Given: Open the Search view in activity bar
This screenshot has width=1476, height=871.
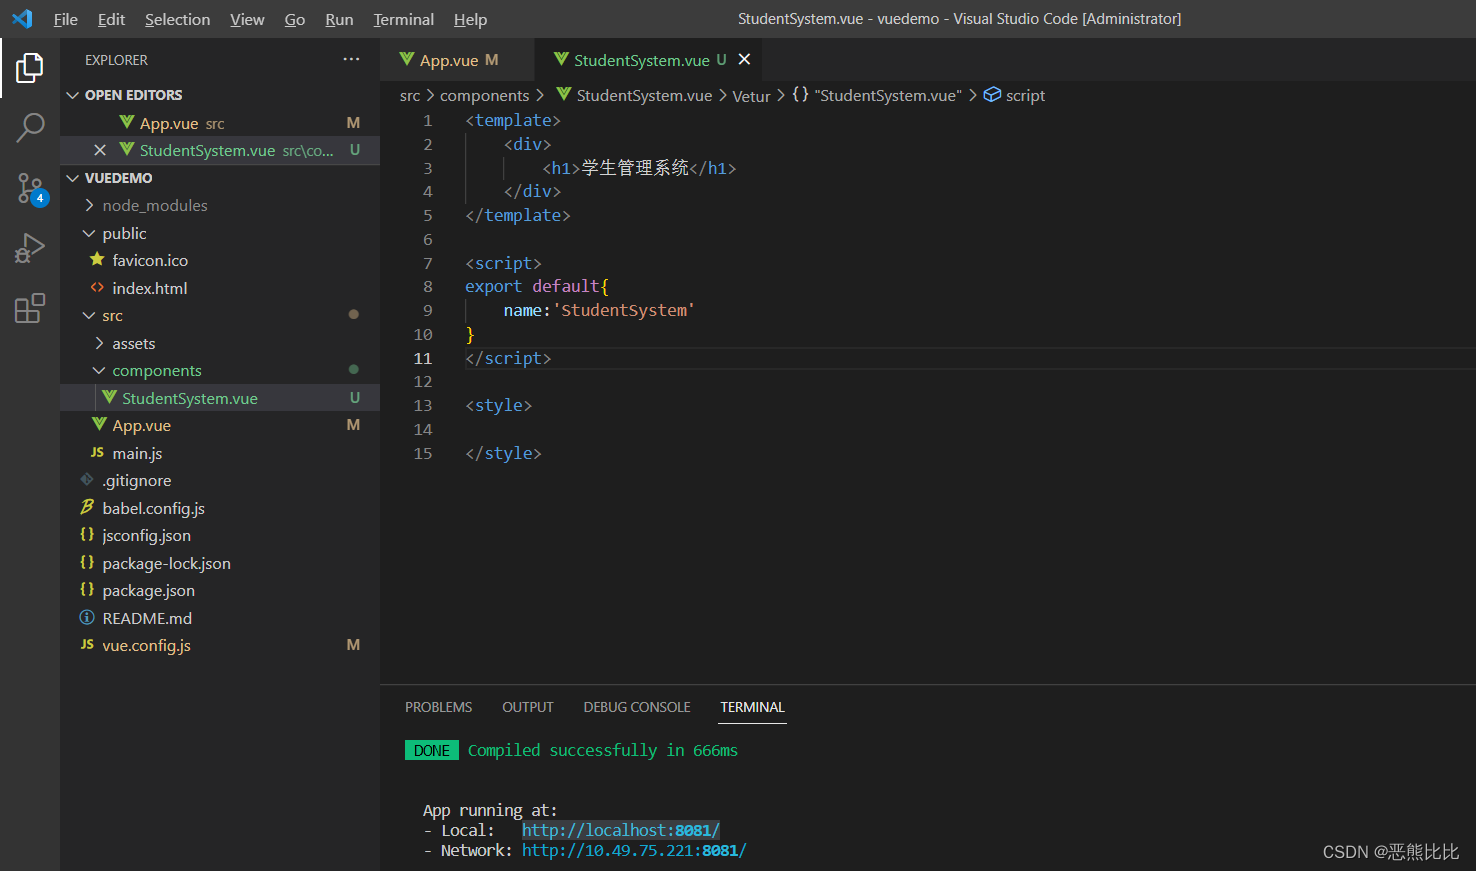Looking at the screenshot, I should [30, 127].
